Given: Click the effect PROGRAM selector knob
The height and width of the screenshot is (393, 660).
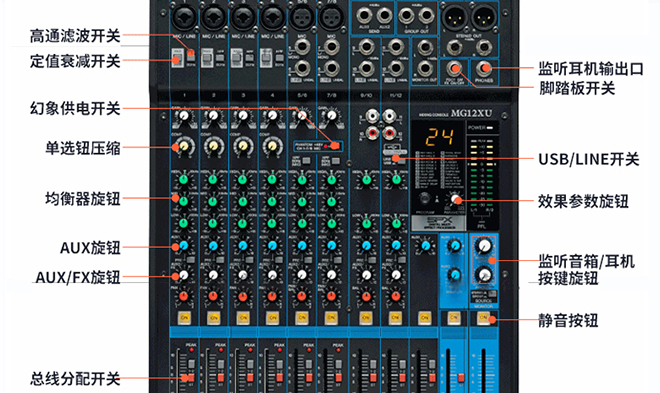Looking at the screenshot, I should (425, 198).
